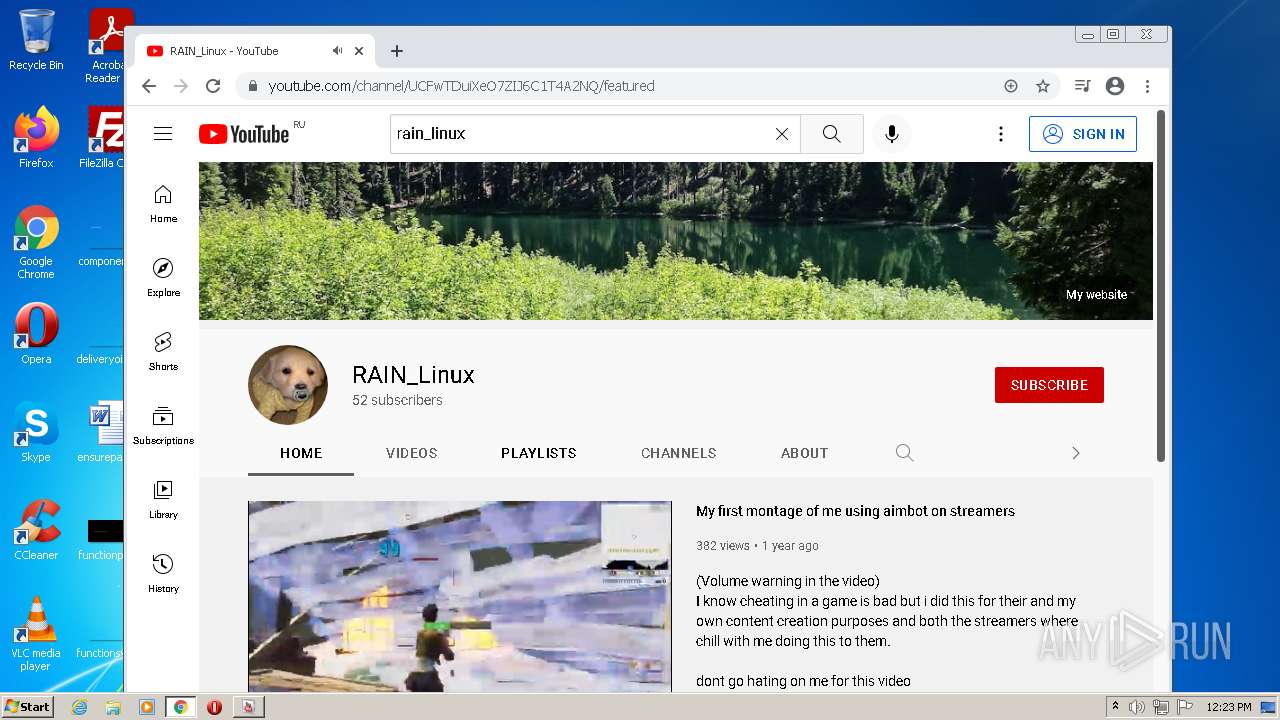1280x720 pixels.
Task: Start voice search with the microphone icon
Action: click(892, 134)
